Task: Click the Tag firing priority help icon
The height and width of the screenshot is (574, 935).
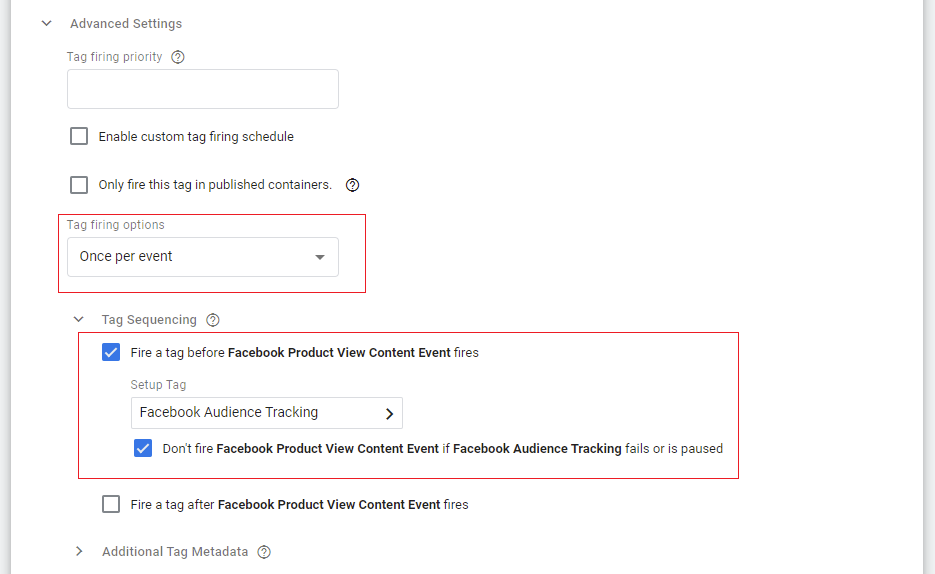Action: click(x=178, y=57)
